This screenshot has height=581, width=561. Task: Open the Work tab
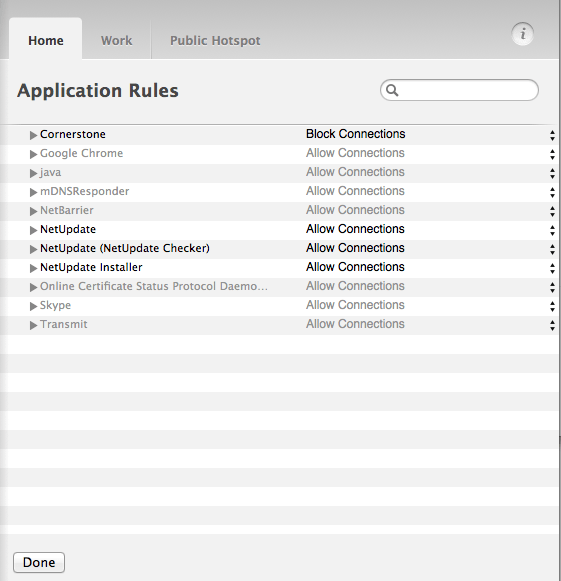click(116, 40)
